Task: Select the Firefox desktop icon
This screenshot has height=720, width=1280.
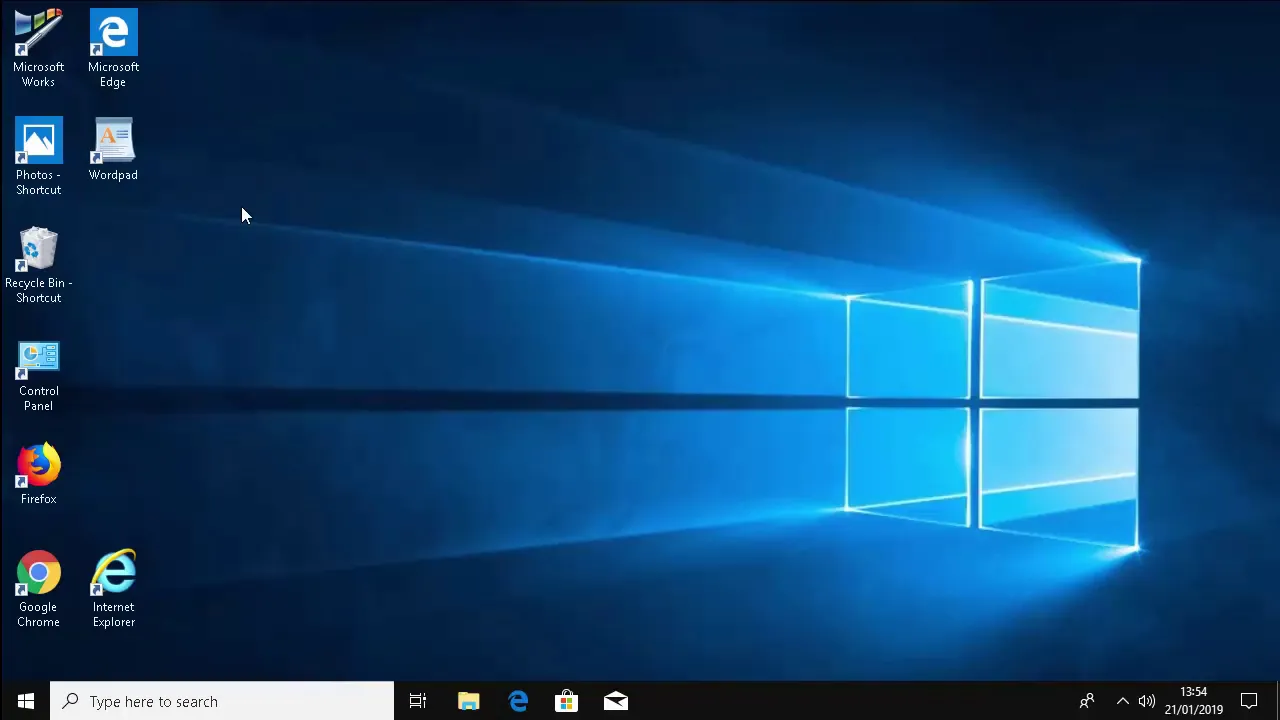Action: [x=38, y=474]
